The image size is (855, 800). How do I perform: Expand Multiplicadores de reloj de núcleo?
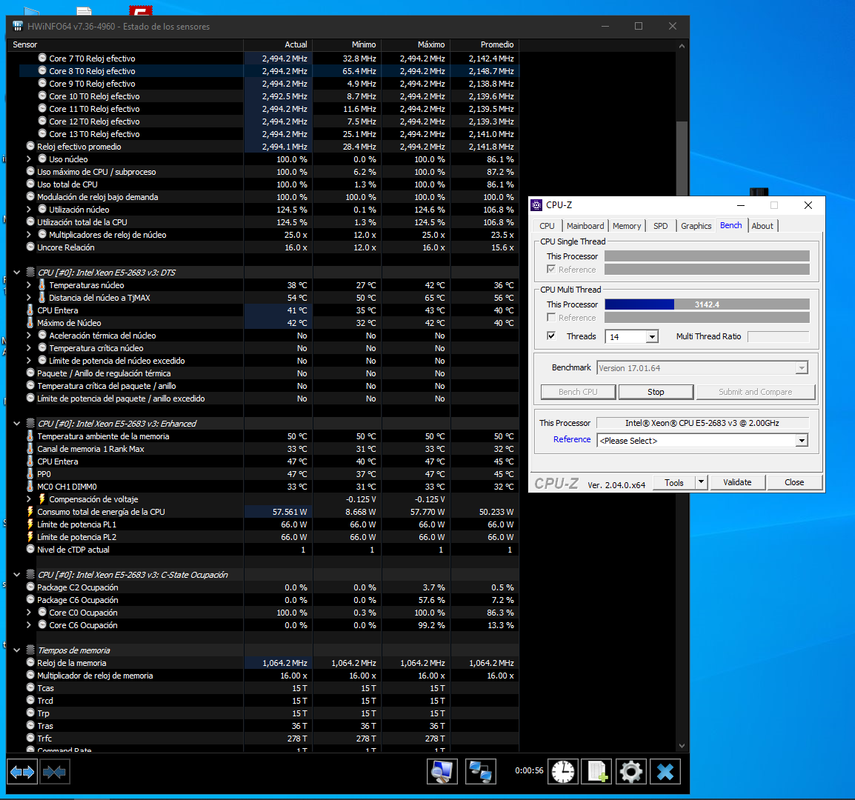pos(29,234)
